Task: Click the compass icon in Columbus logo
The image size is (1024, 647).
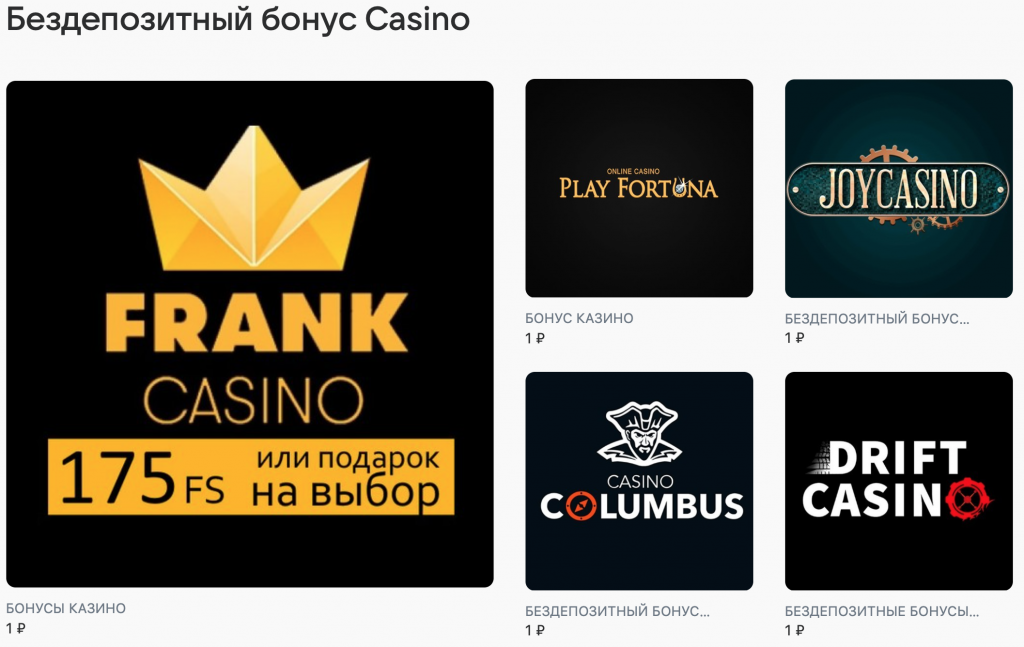Action: (580, 506)
